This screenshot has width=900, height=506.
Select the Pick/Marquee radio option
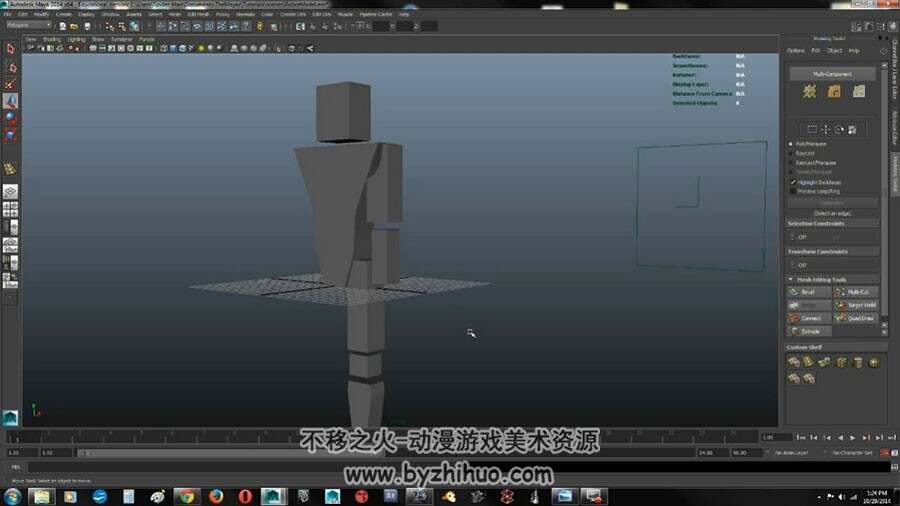tap(791, 144)
